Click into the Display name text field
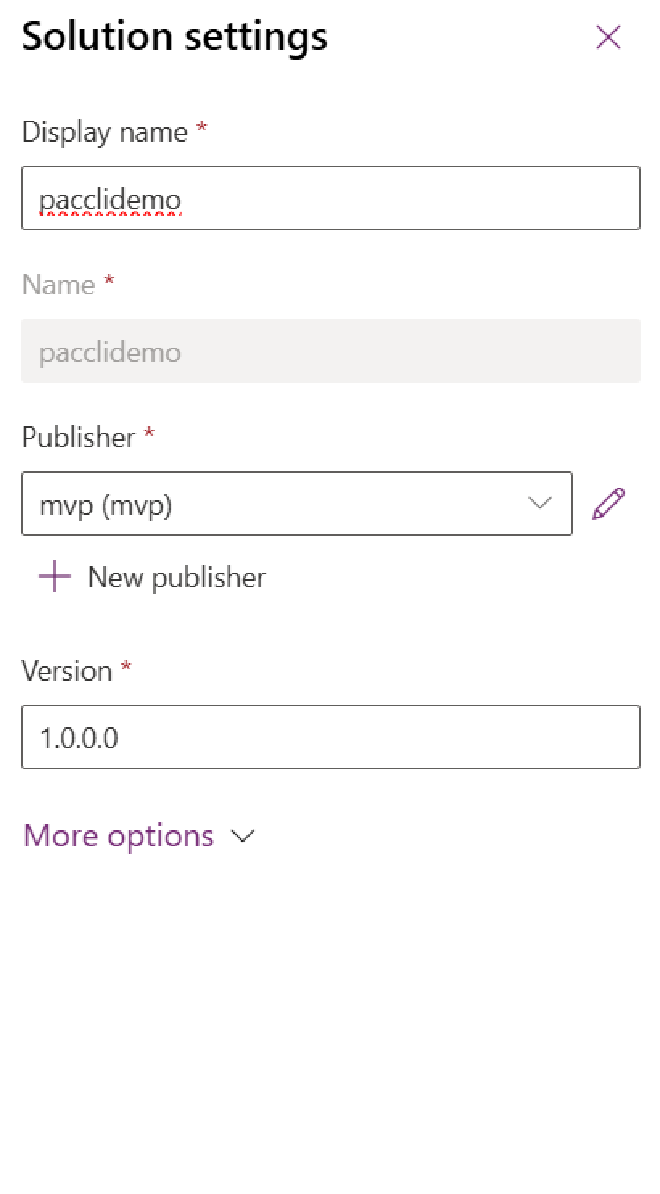Viewport: 660px width, 1194px height. pyautogui.click(x=330, y=199)
